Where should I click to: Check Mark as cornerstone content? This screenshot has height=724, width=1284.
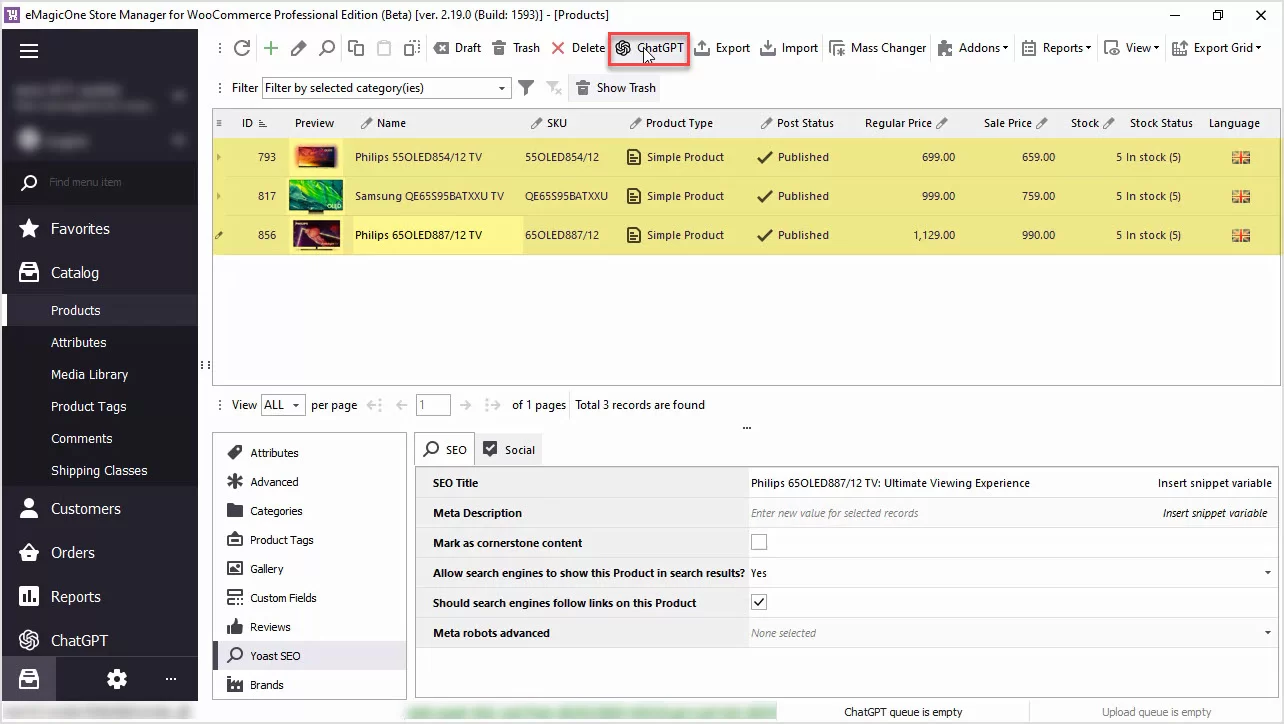coord(759,543)
